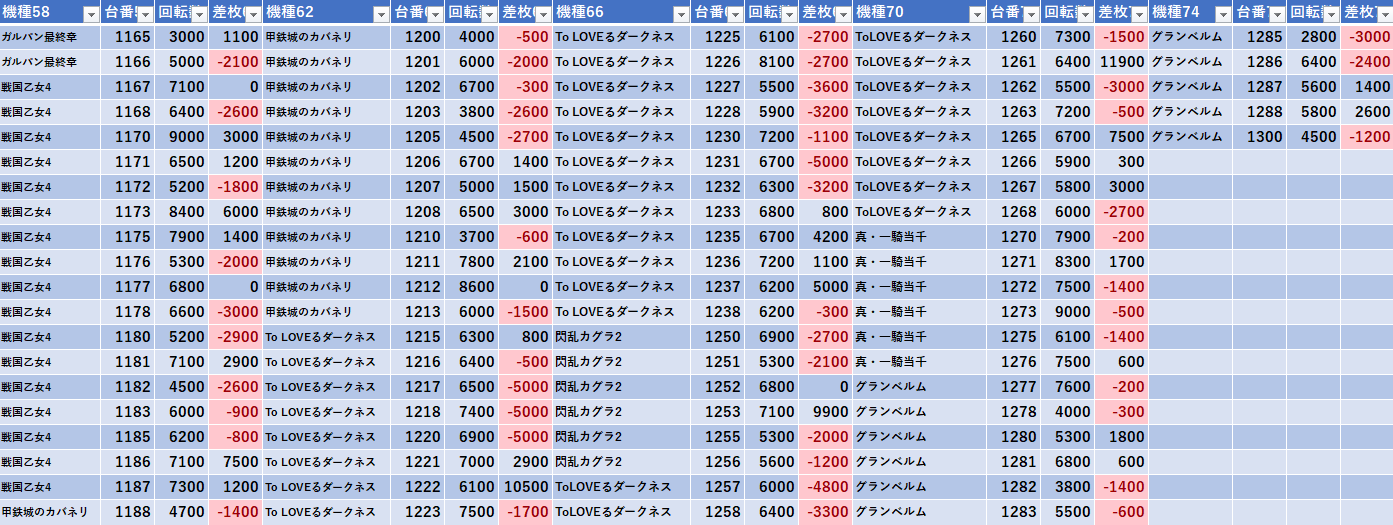The width and height of the screenshot is (1393, 525).
Task: Open the 機種70 column filter dropdown
Action: tap(977, 14)
